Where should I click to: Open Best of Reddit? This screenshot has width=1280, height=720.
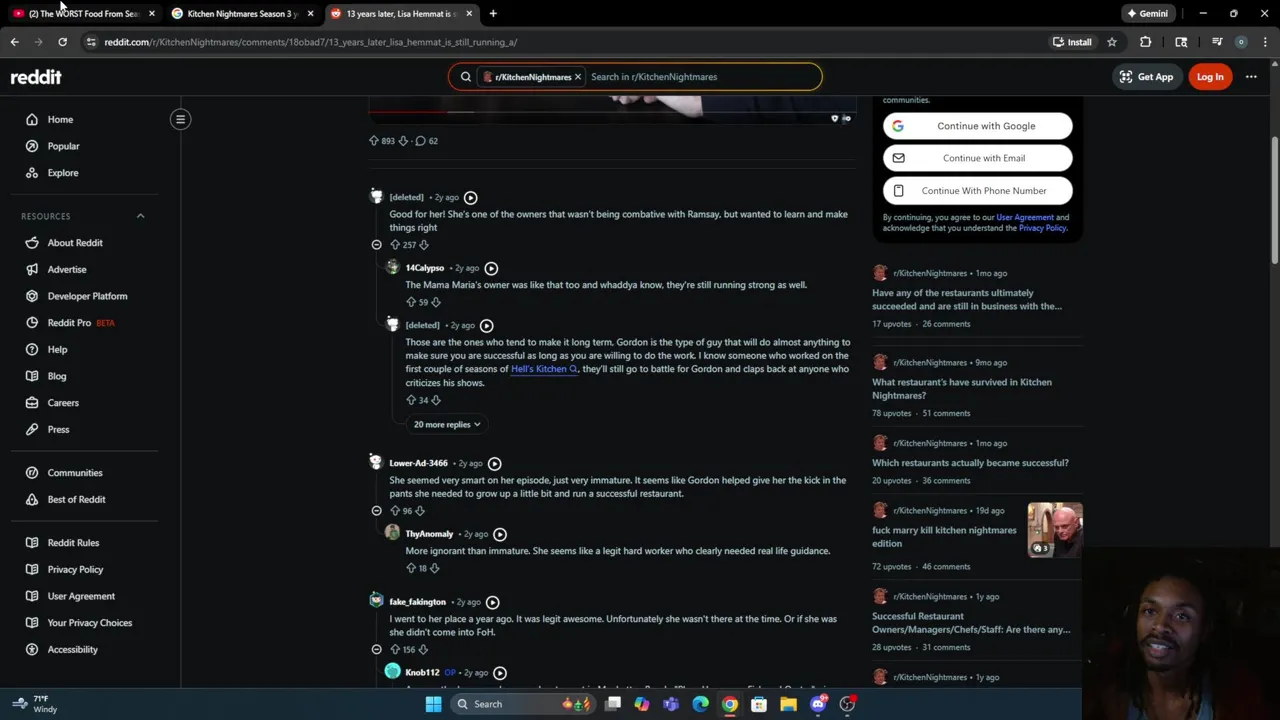76,499
